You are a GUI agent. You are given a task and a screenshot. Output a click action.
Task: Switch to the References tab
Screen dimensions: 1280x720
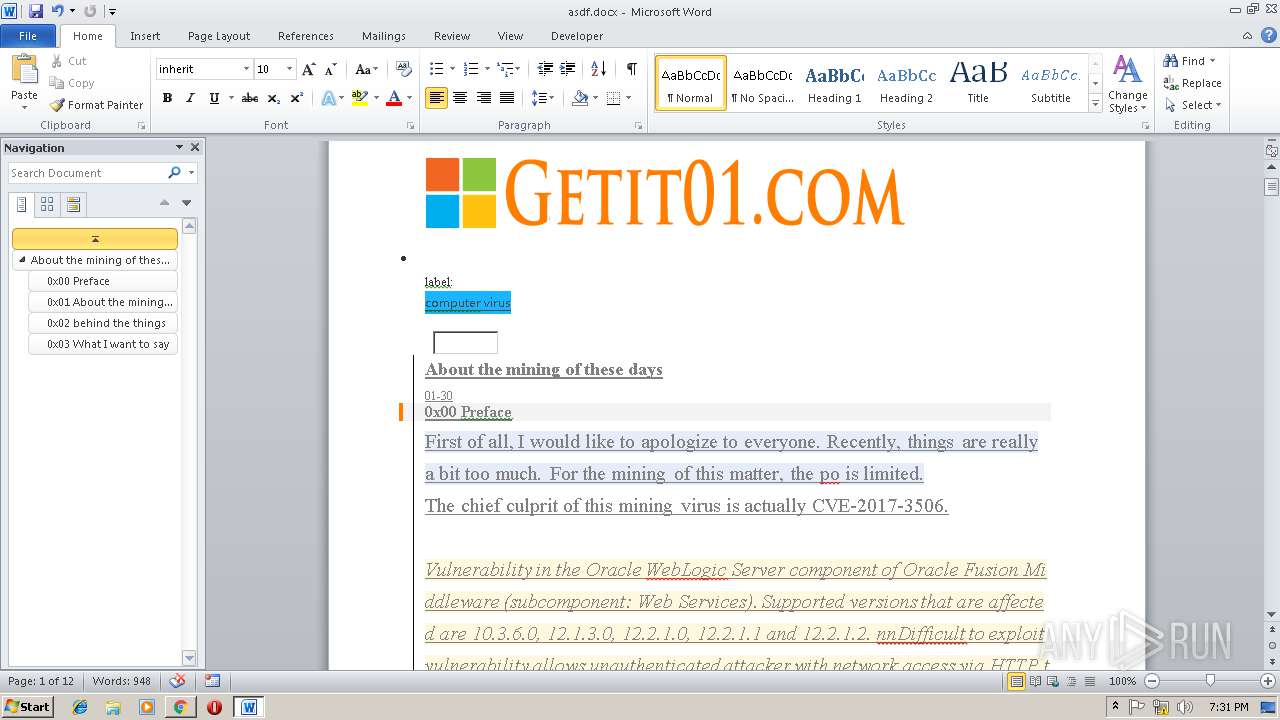(306, 36)
